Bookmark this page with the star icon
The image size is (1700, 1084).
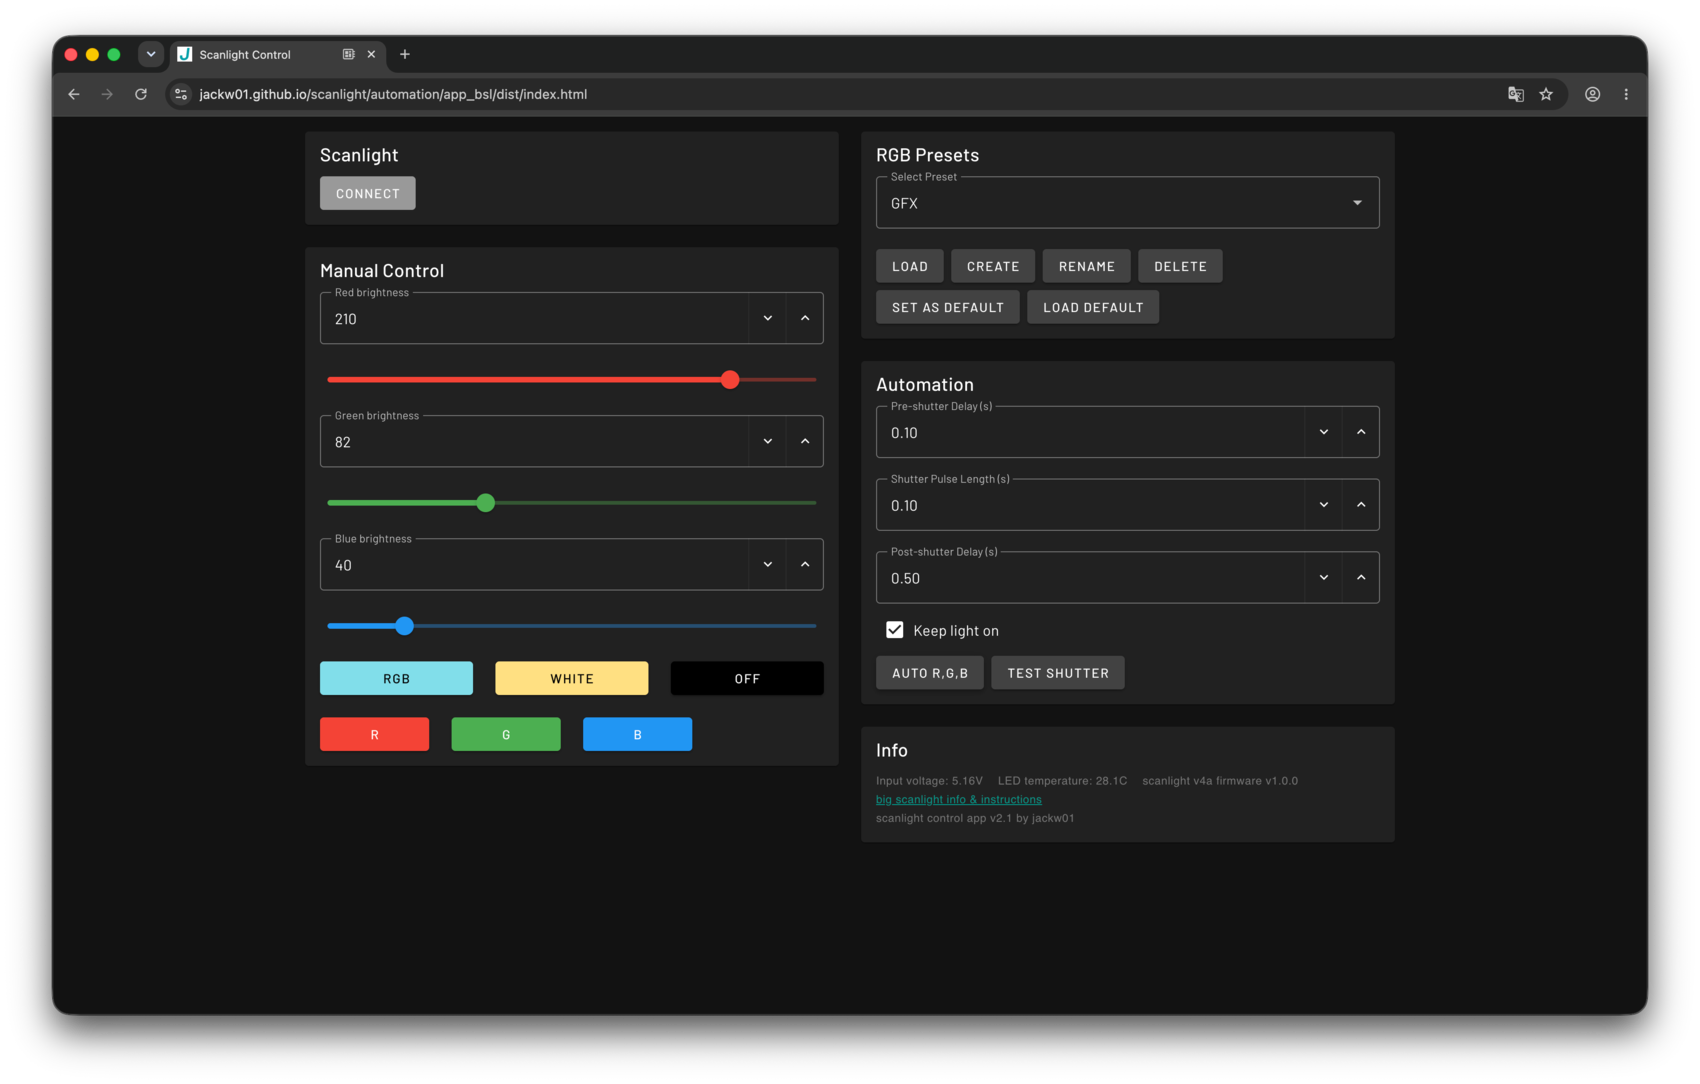1546,94
